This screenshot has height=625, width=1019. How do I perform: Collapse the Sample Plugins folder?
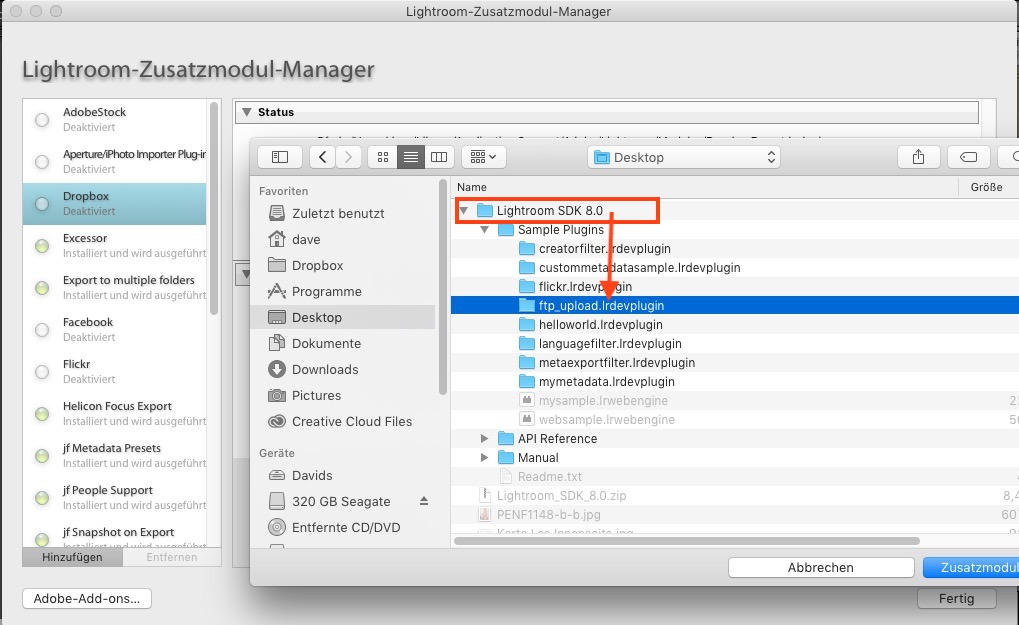(485, 229)
